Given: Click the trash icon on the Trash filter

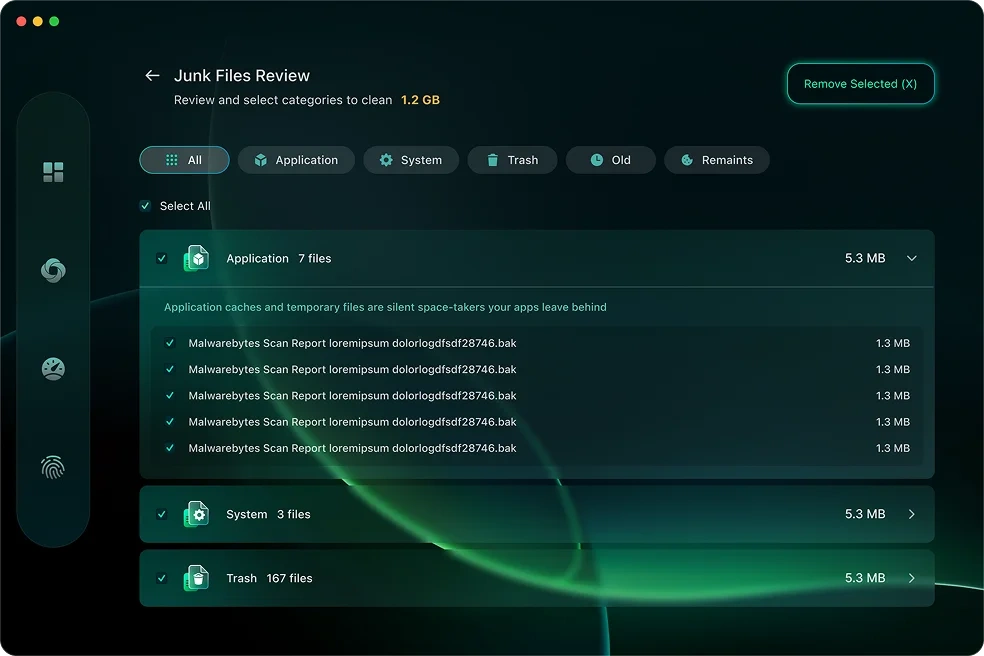Looking at the screenshot, I should [491, 160].
